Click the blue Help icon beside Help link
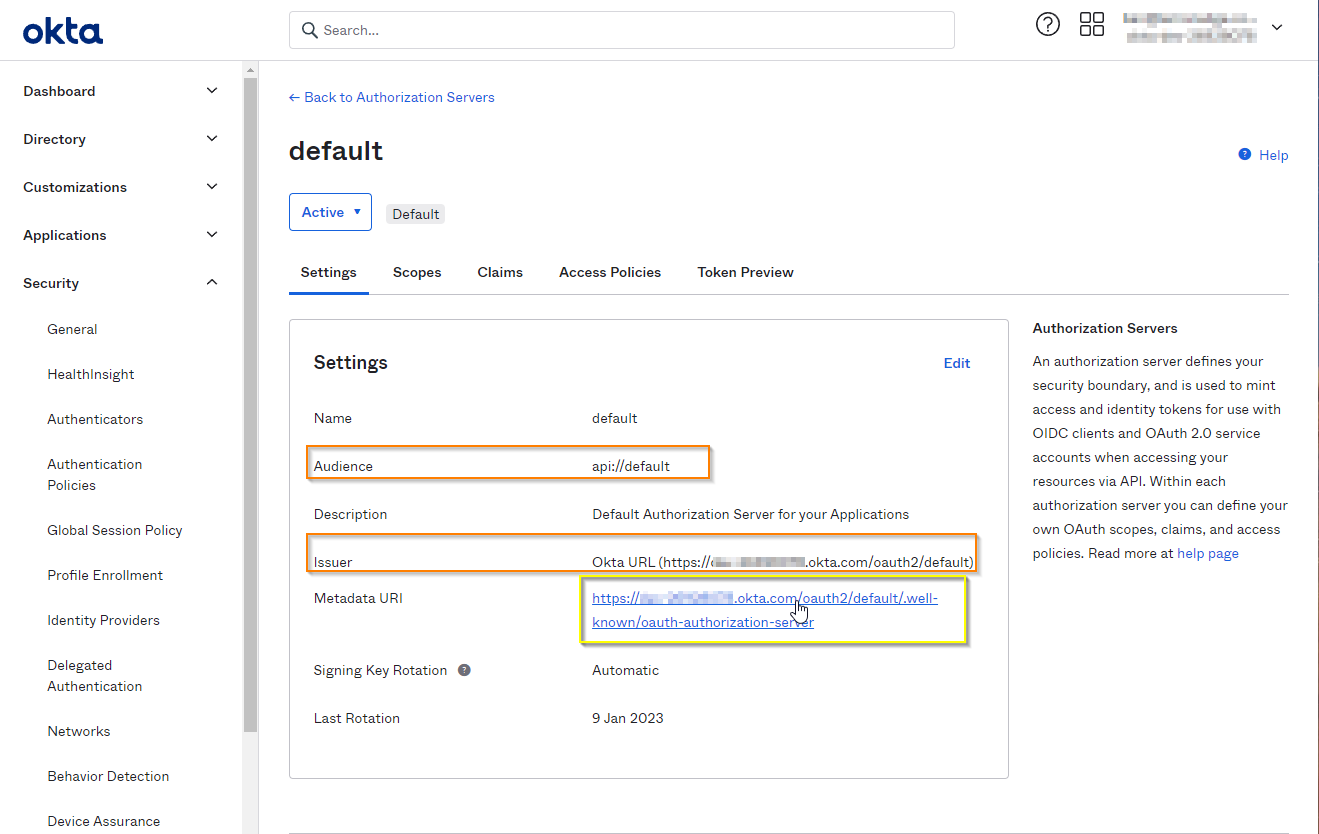 1245,154
